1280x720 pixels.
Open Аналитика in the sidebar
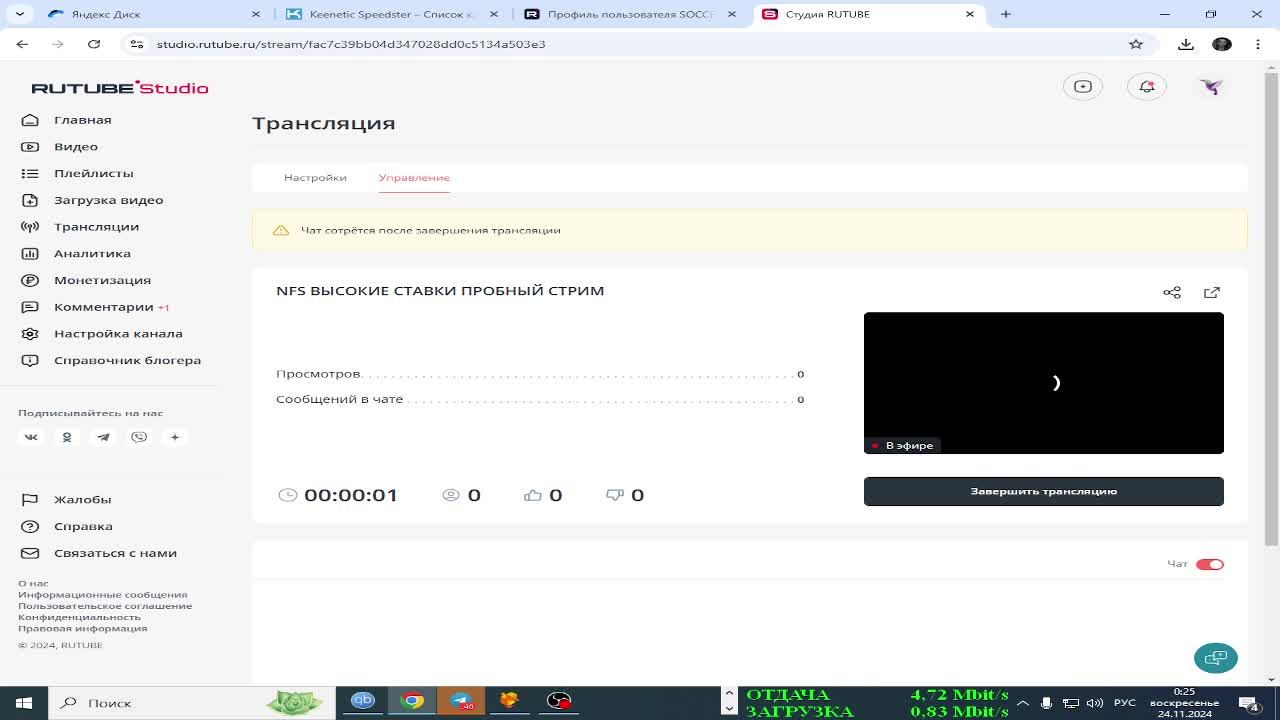pyautogui.click(x=92, y=253)
